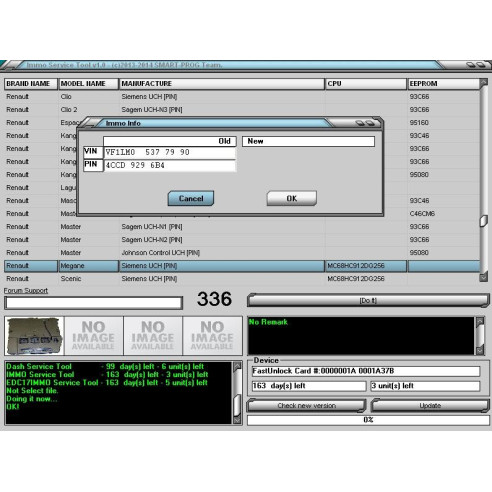Click log panel scrollbar up arrow
This screenshot has height=492, width=492.
point(237,367)
